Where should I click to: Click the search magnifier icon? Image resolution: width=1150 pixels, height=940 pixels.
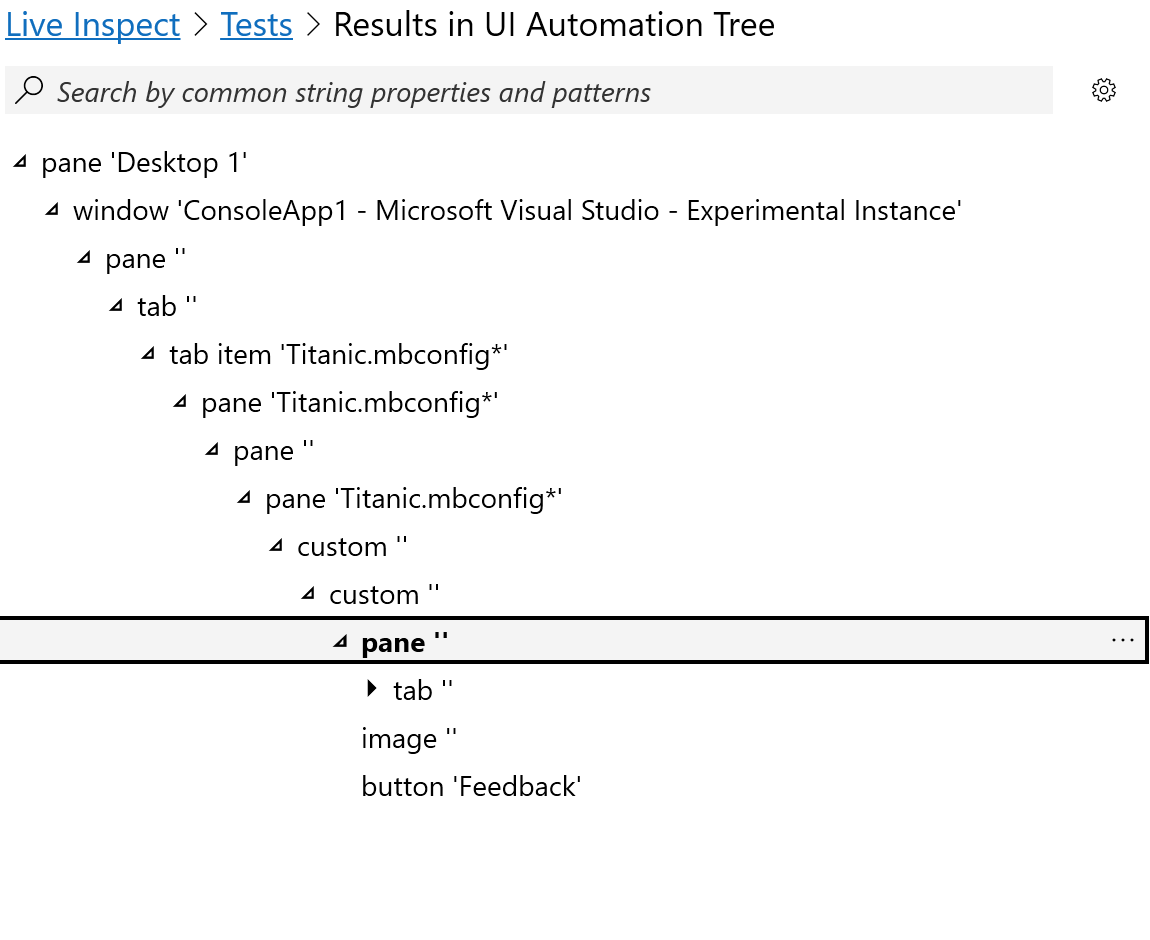click(x=30, y=89)
